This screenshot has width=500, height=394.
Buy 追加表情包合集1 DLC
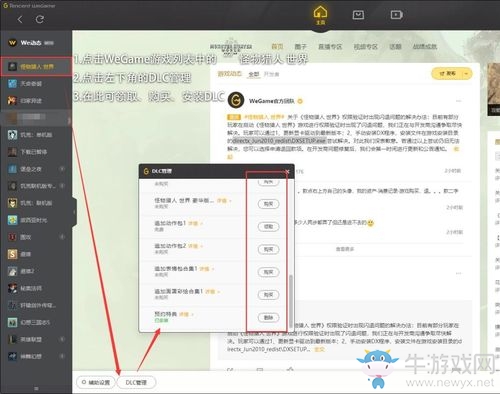pos(268,272)
